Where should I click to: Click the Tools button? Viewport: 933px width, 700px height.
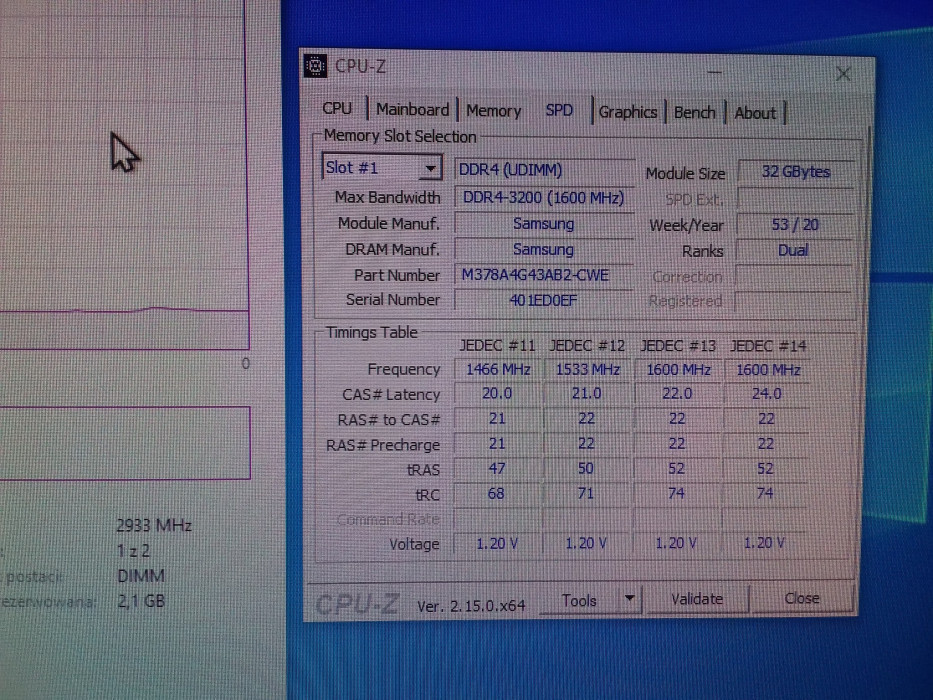click(x=580, y=601)
